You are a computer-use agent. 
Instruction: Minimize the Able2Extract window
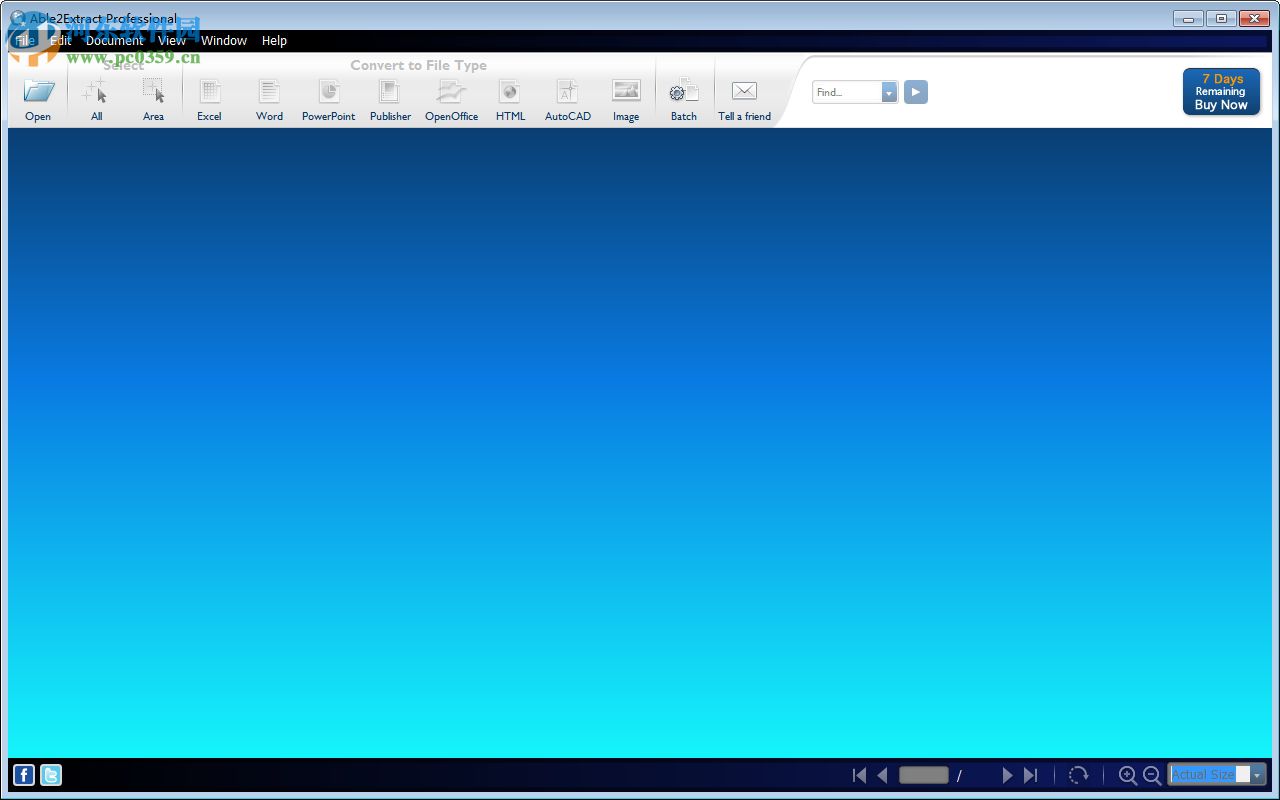1188,18
